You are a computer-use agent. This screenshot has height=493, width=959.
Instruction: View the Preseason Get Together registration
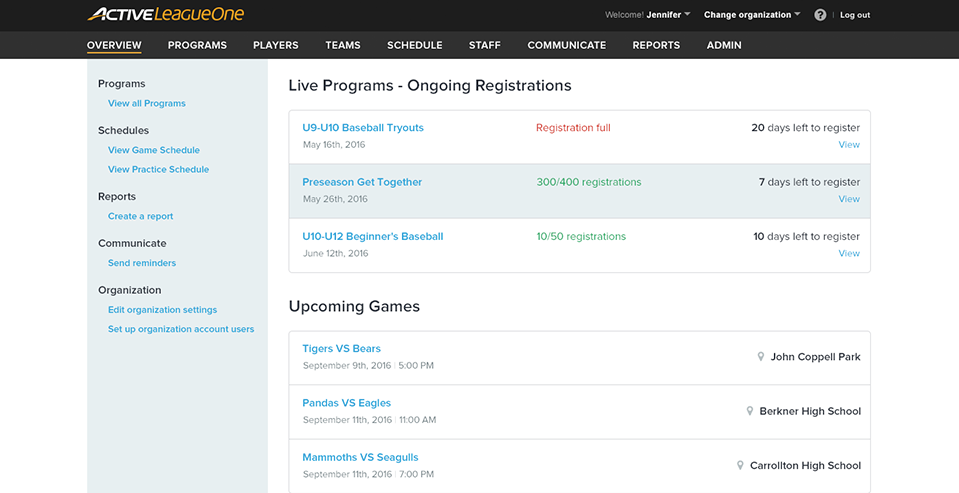click(849, 199)
